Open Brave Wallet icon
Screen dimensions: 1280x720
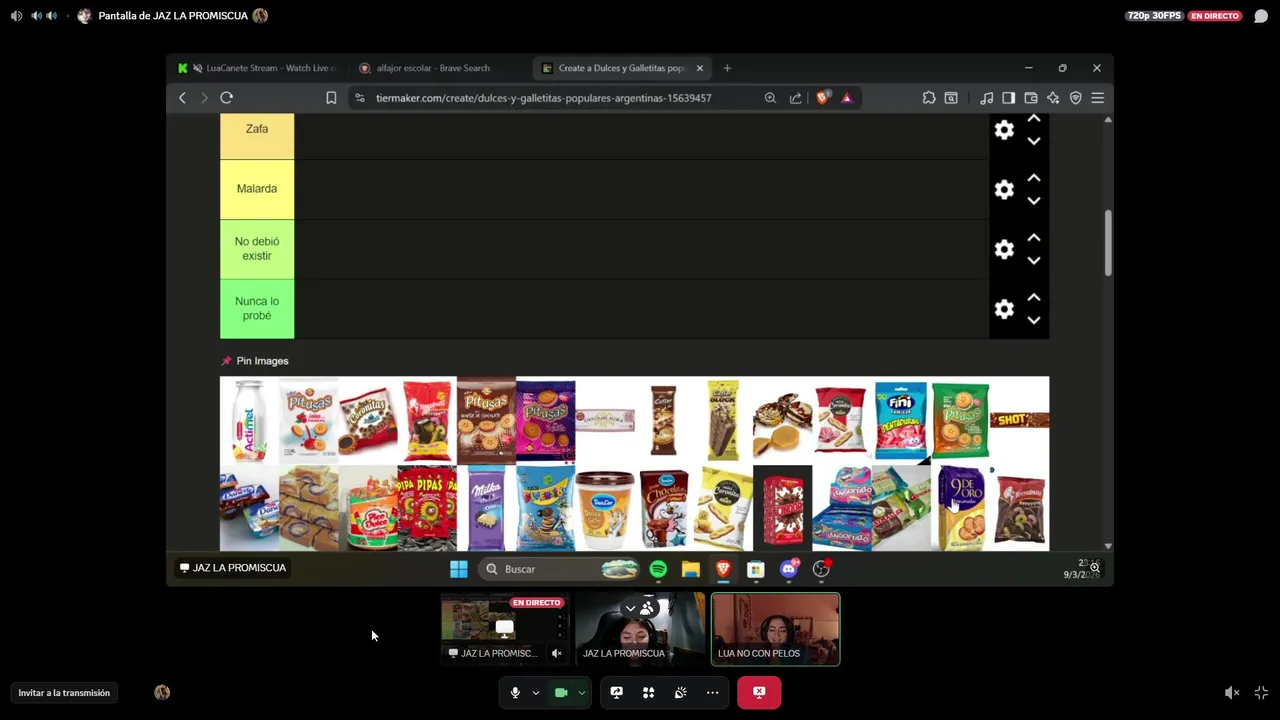coord(1031,98)
